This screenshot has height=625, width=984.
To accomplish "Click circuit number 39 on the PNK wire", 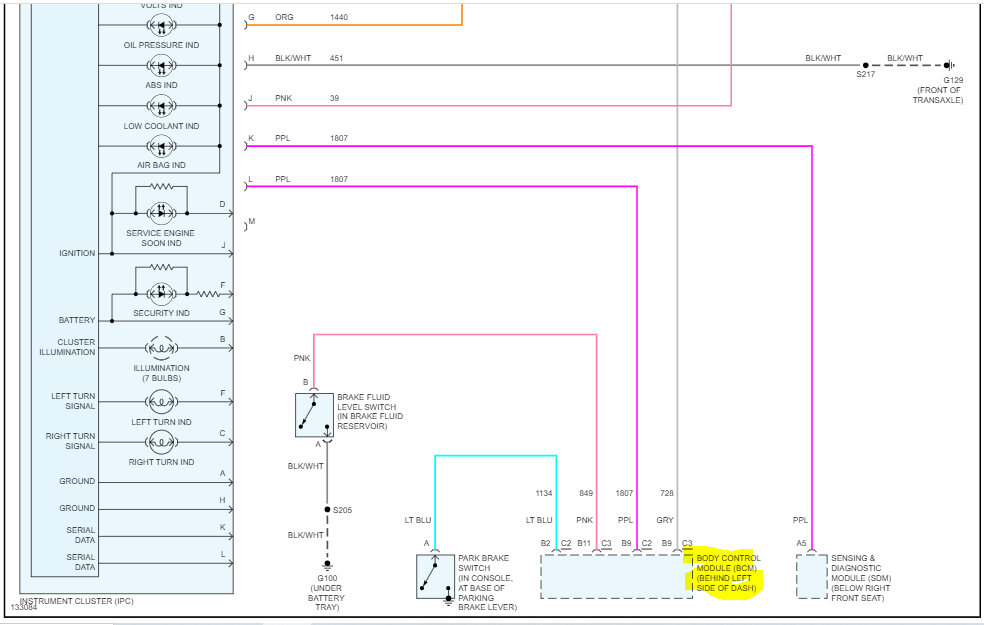I will point(334,99).
